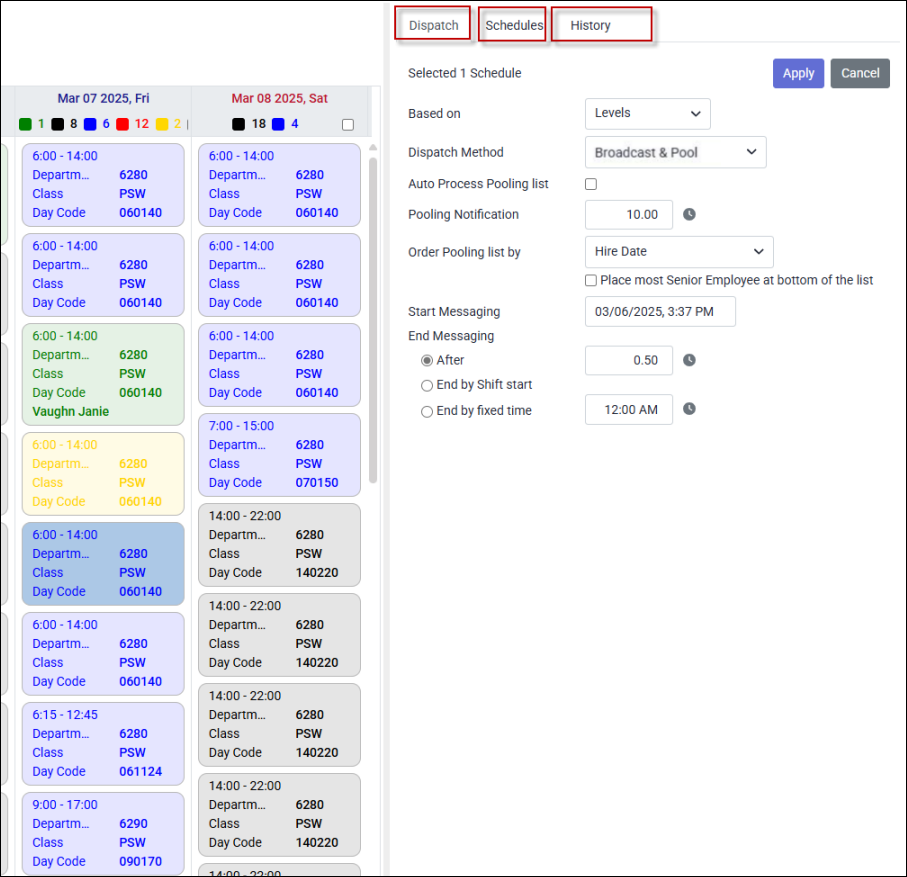Click Day Code 070150 value

[316, 482]
